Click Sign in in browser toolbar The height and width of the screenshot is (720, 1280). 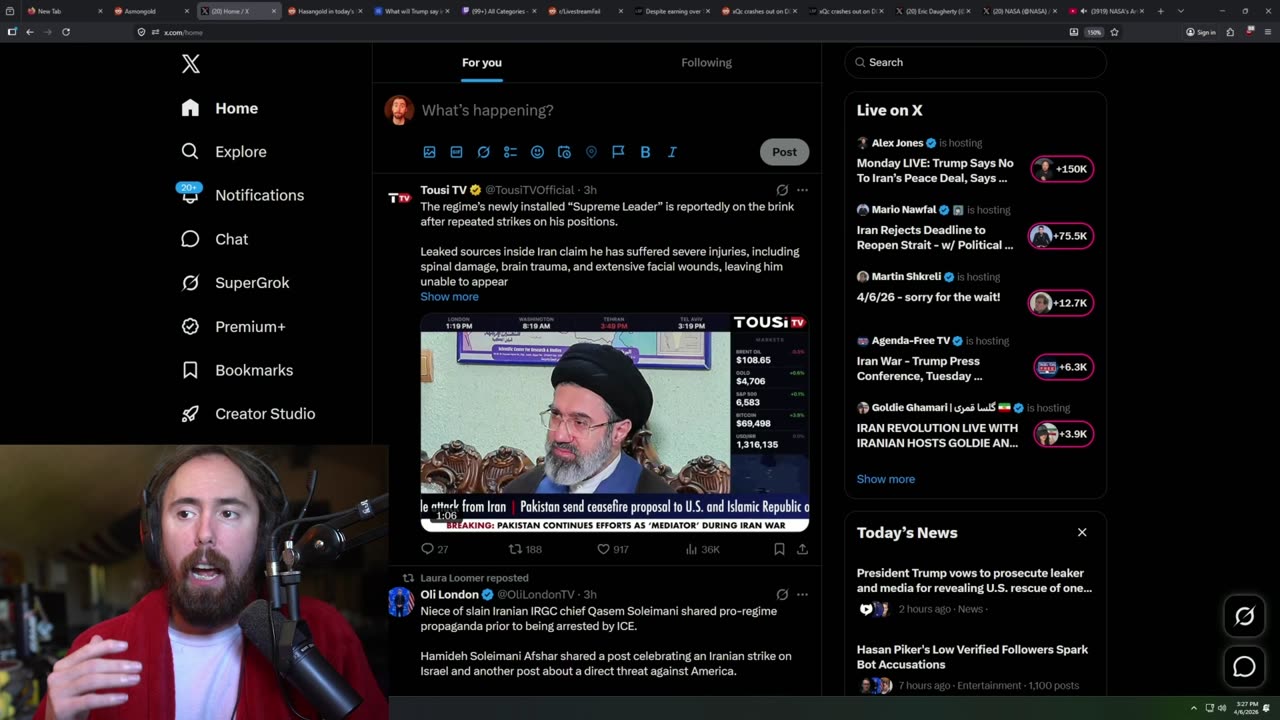click(1201, 32)
